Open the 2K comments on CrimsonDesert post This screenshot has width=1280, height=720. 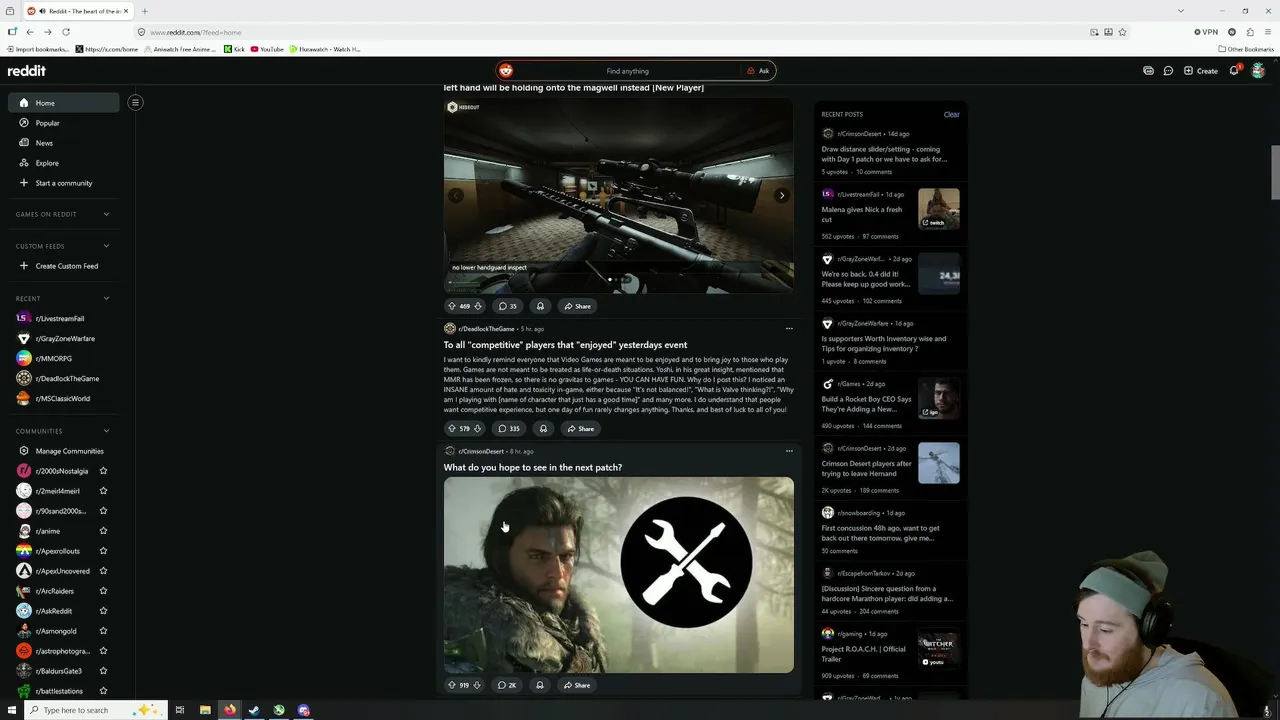[x=507, y=685]
